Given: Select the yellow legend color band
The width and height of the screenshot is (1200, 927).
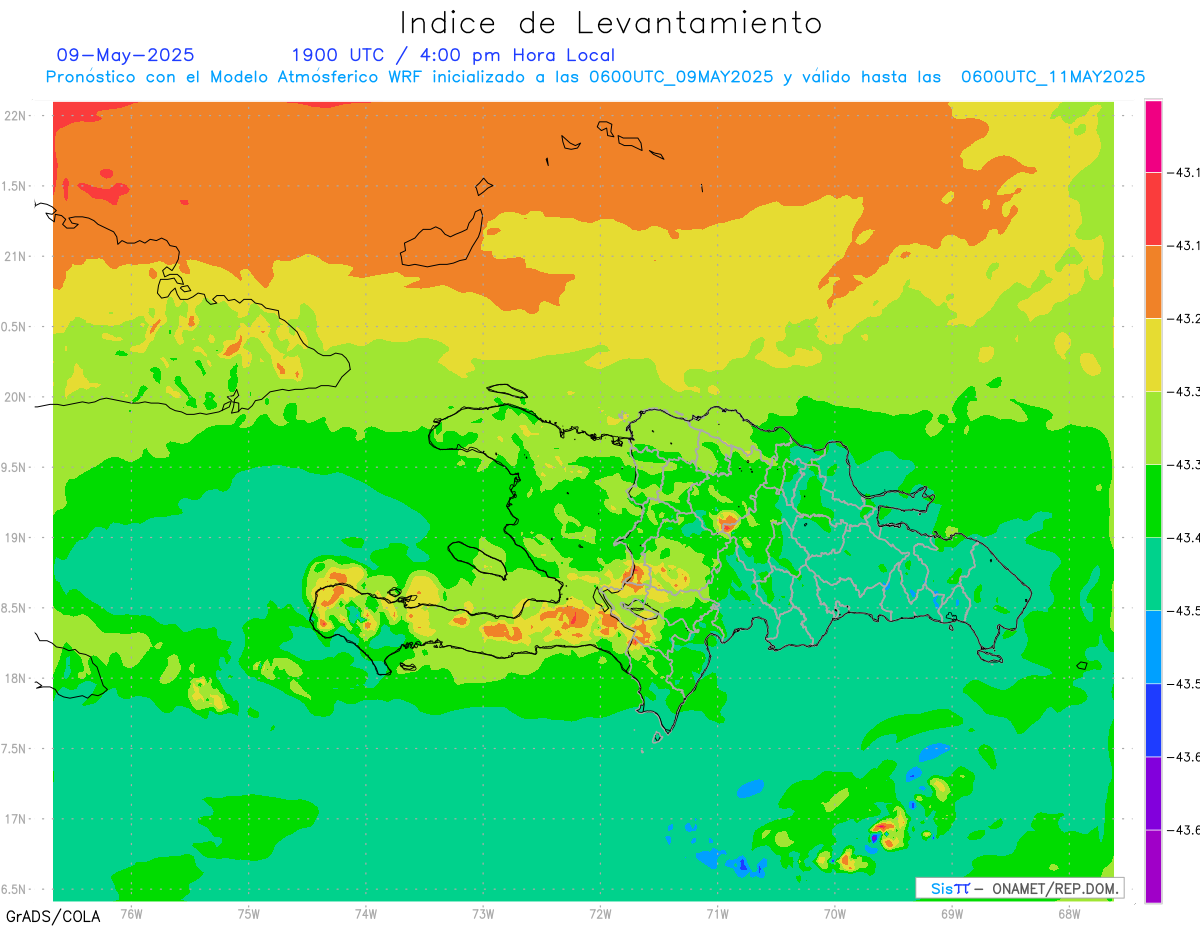Looking at the screenshot, I should [1153, 355].
